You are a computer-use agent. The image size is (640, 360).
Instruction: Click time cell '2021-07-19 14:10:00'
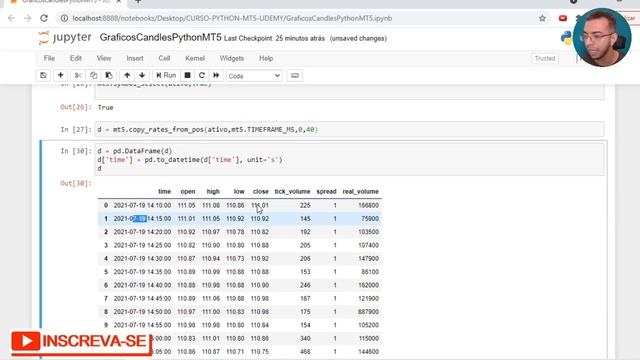pyautogui.click(x=142, y=205)
